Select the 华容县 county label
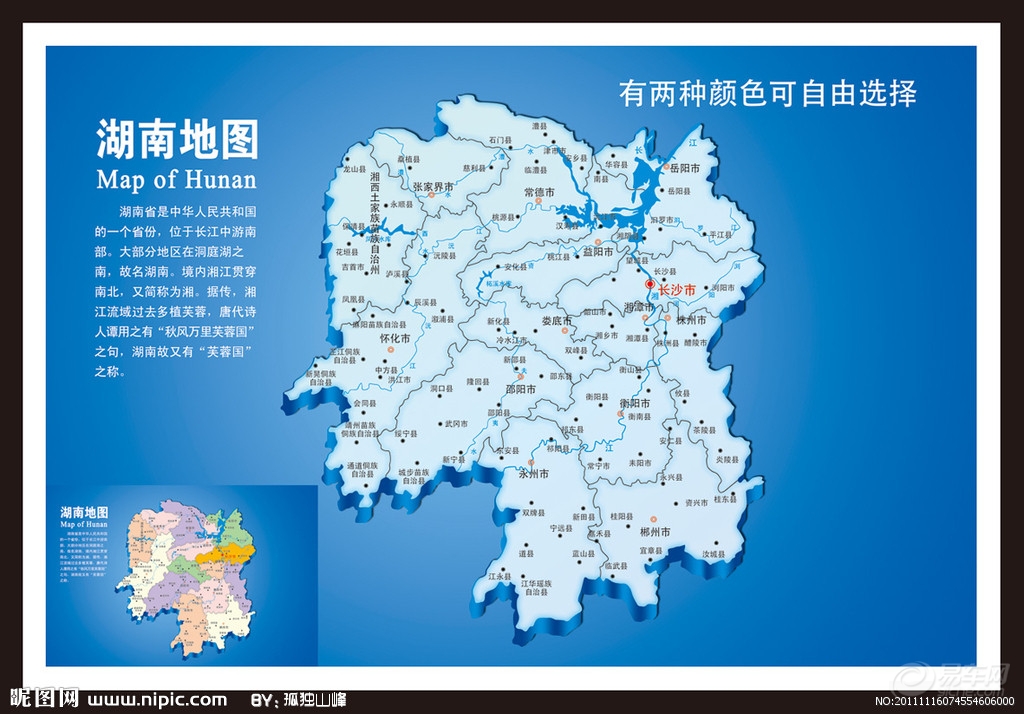1024x714 pixels. click(x=616, y=165)
